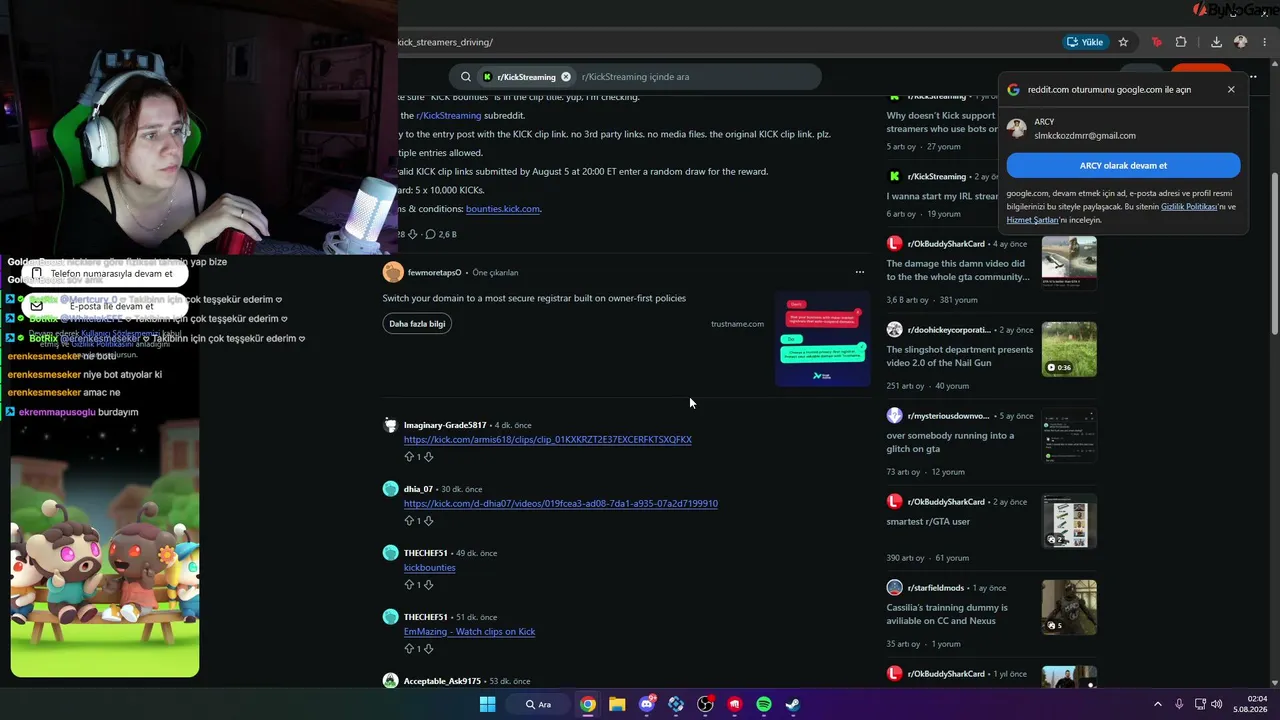This screenshot has width=1280, height=720.
Task: Click the Reddit search magnifier icon
Action: (466, 77)
